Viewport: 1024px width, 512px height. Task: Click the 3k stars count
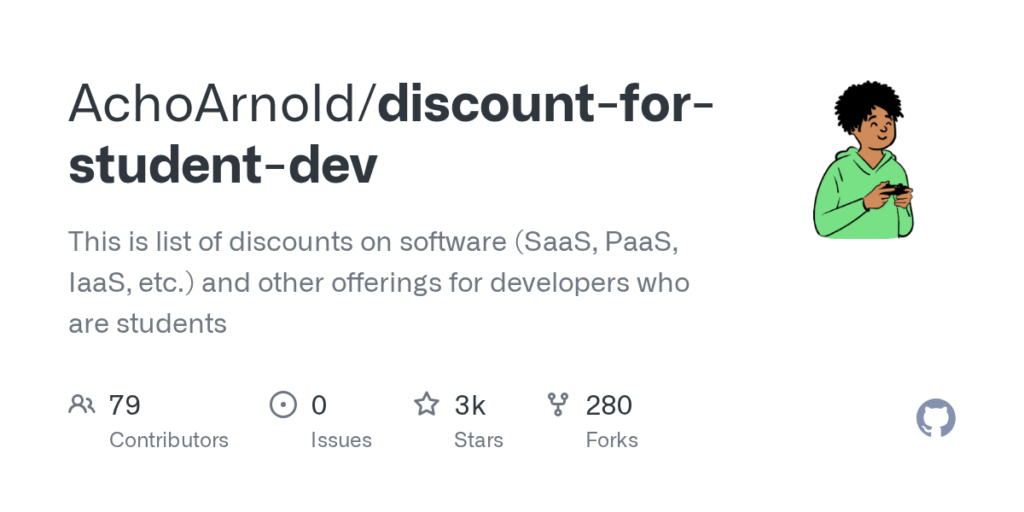click(x=470, y=405)
